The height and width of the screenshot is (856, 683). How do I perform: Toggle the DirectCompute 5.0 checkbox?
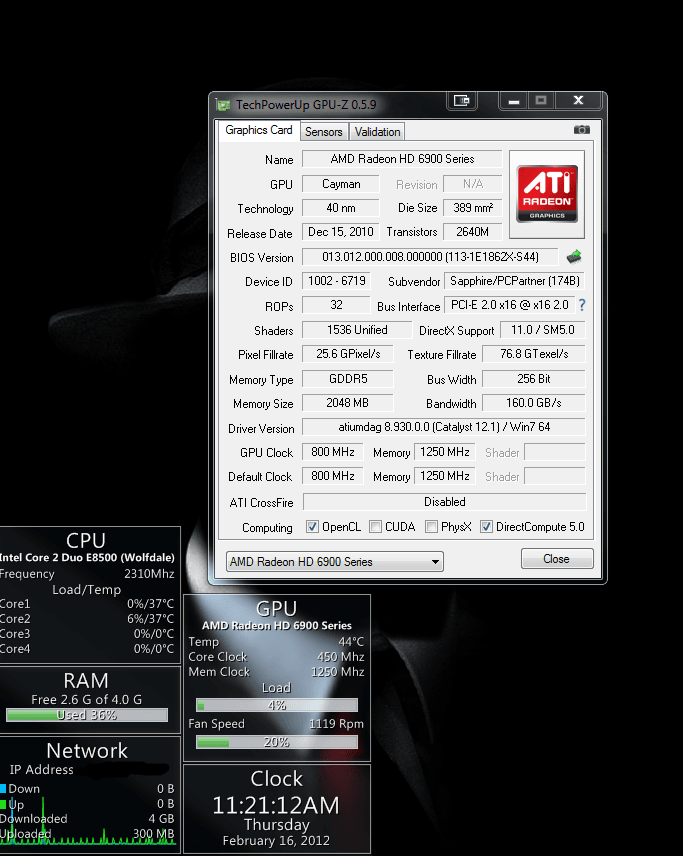486,527
